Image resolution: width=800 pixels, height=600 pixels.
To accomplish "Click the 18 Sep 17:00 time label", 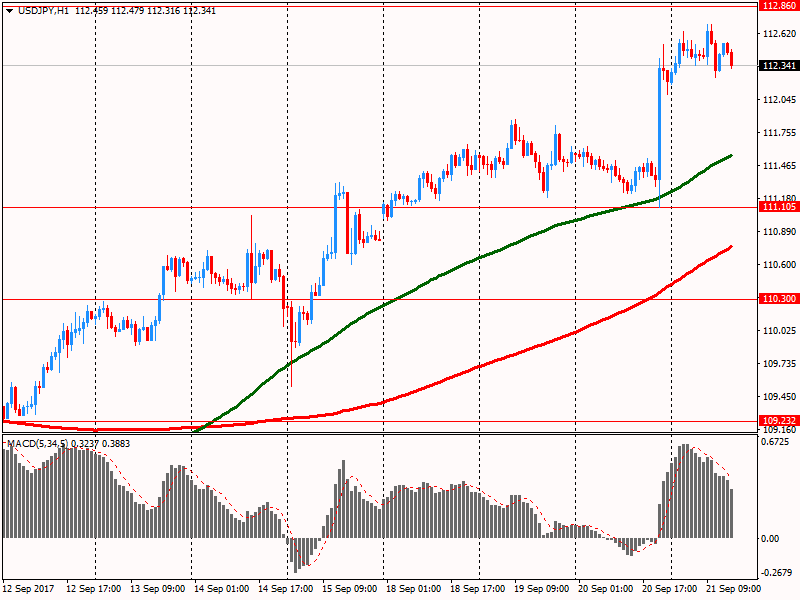I will coord(478,588).
